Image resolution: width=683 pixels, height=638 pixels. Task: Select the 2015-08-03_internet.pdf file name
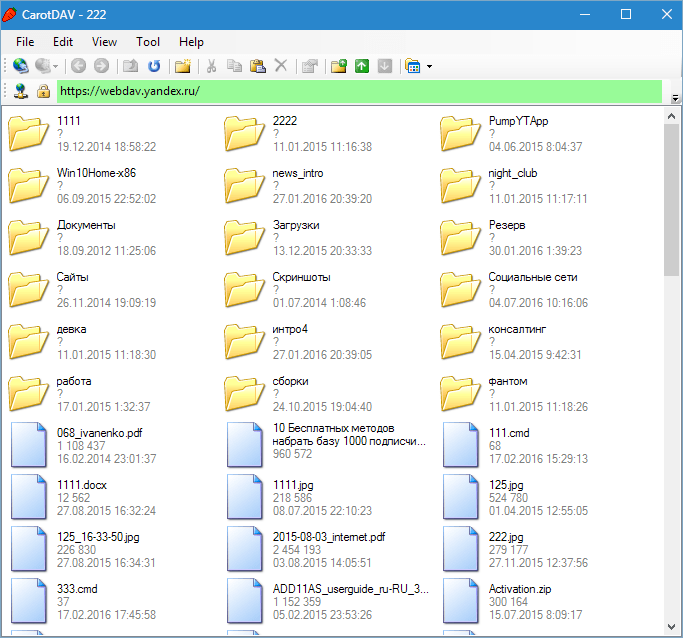(x=329, y=537)
